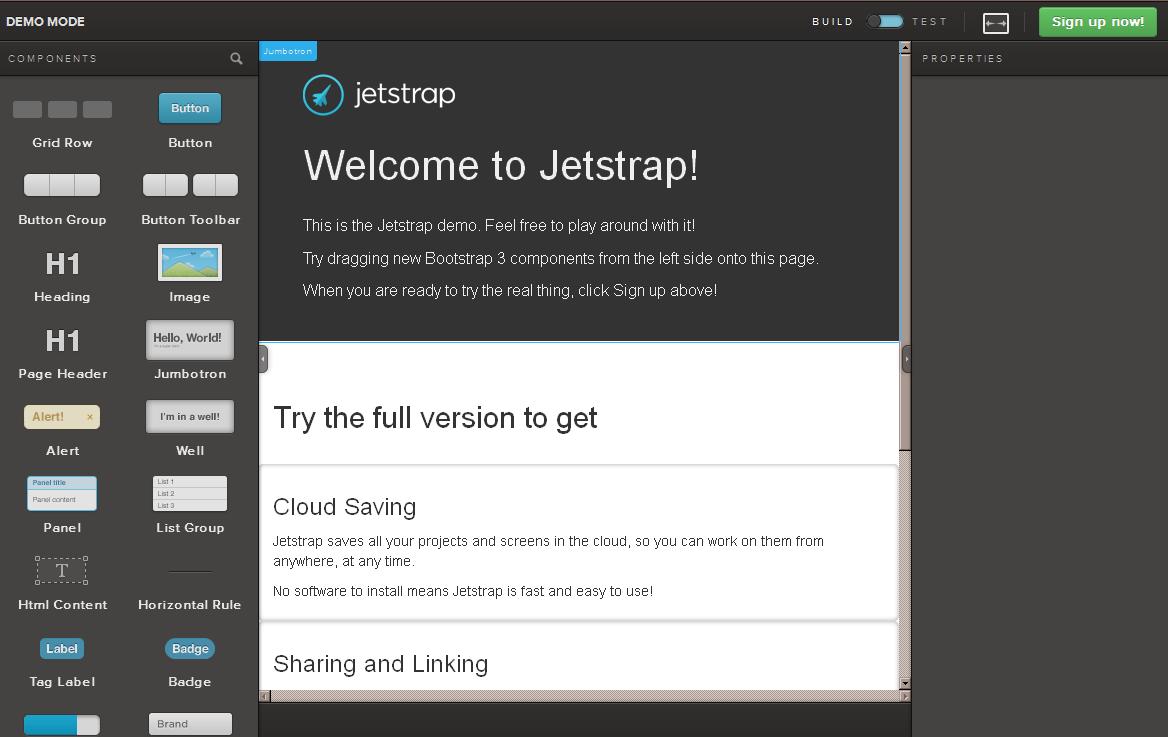
Task: Click the Heading H1 component icon
Action: [63, 264]
